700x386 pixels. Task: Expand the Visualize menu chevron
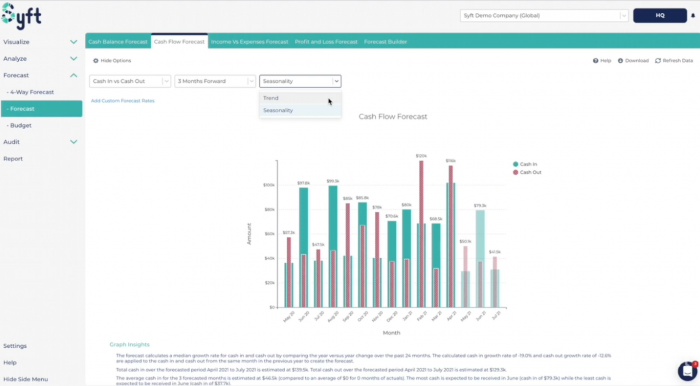click(x=73, y=42)
